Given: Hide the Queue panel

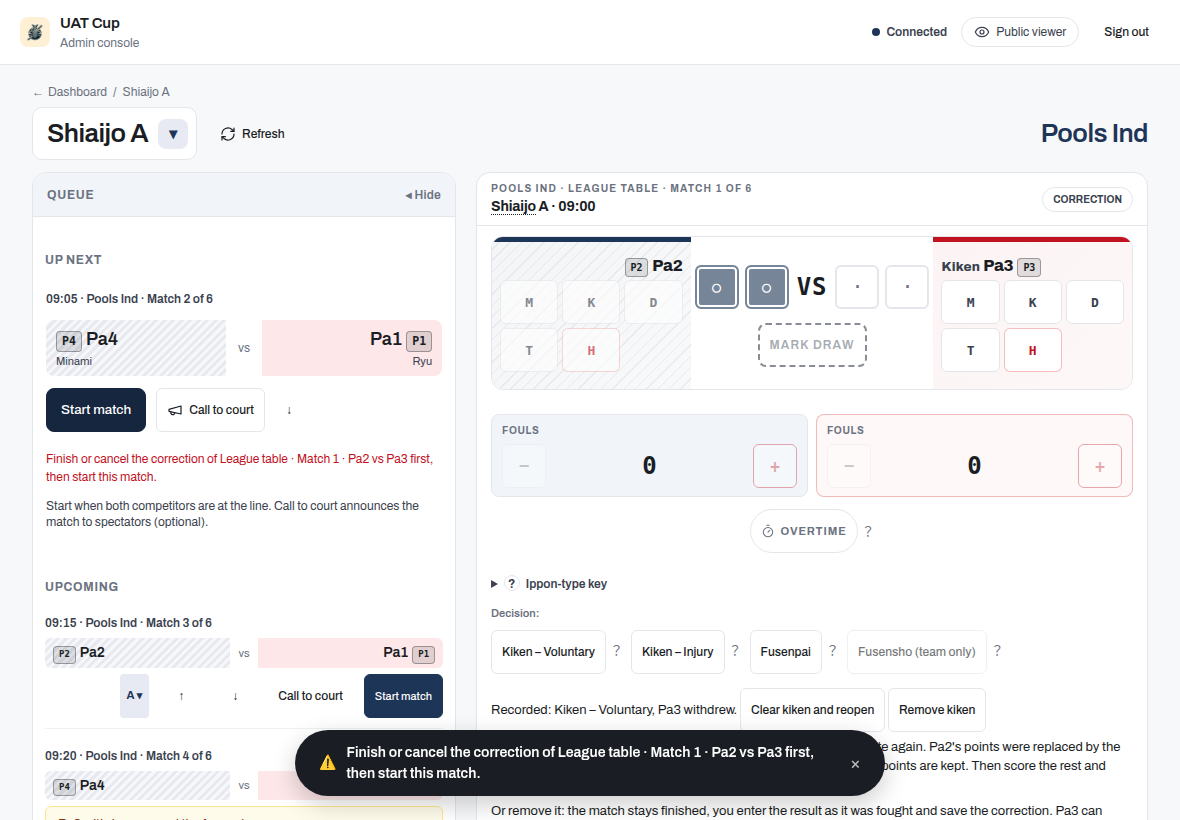Looking at the screenshot, I should (x=423, y=195).
